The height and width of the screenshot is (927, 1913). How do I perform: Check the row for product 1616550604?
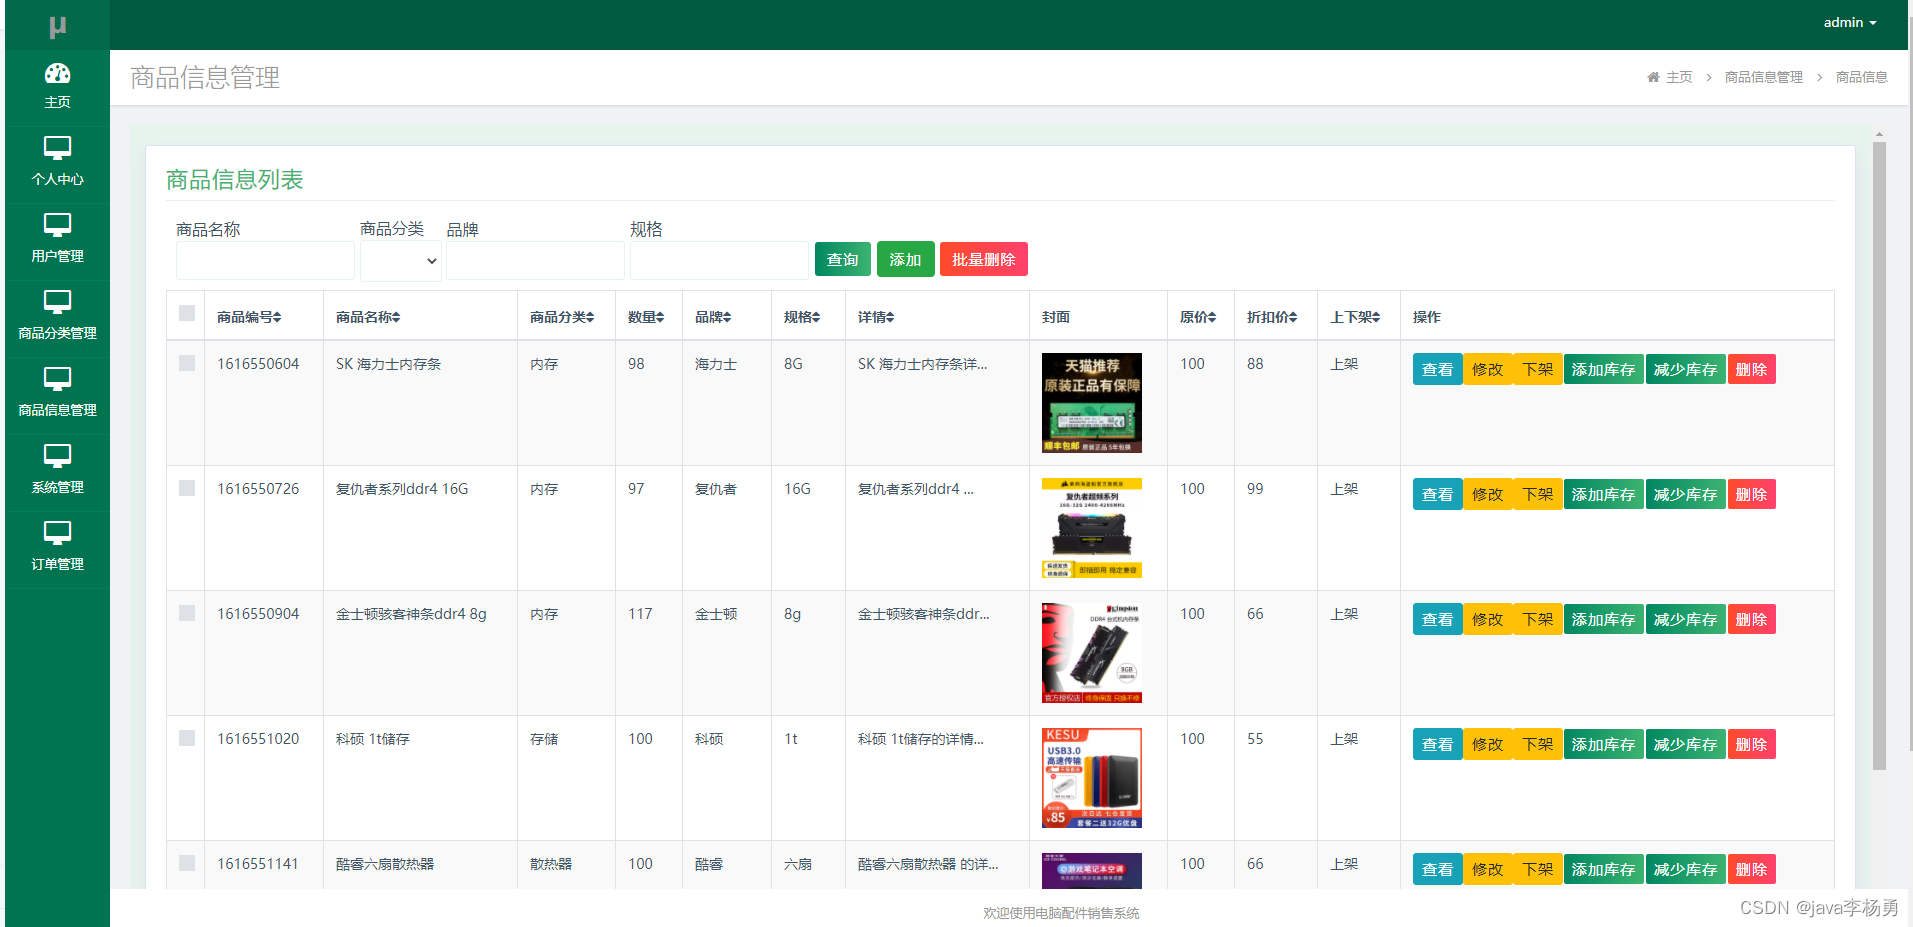click(186, 363)
